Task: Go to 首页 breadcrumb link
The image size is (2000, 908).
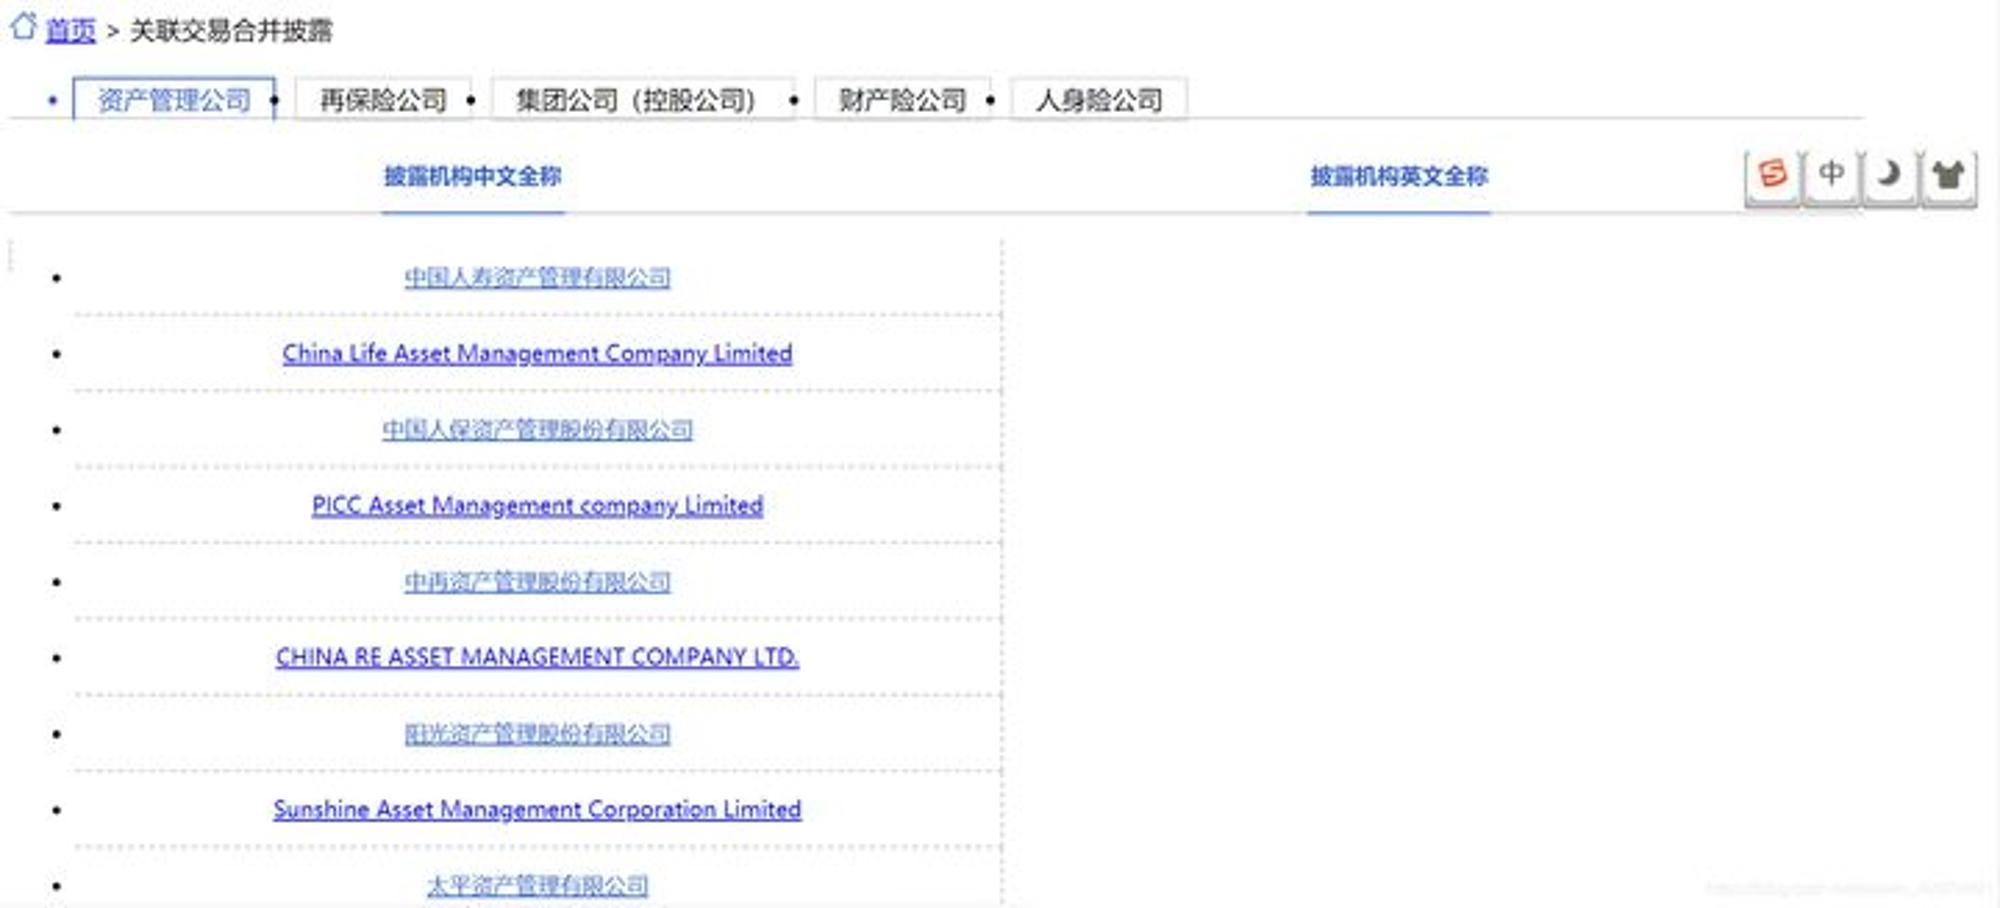Action: 71,31
